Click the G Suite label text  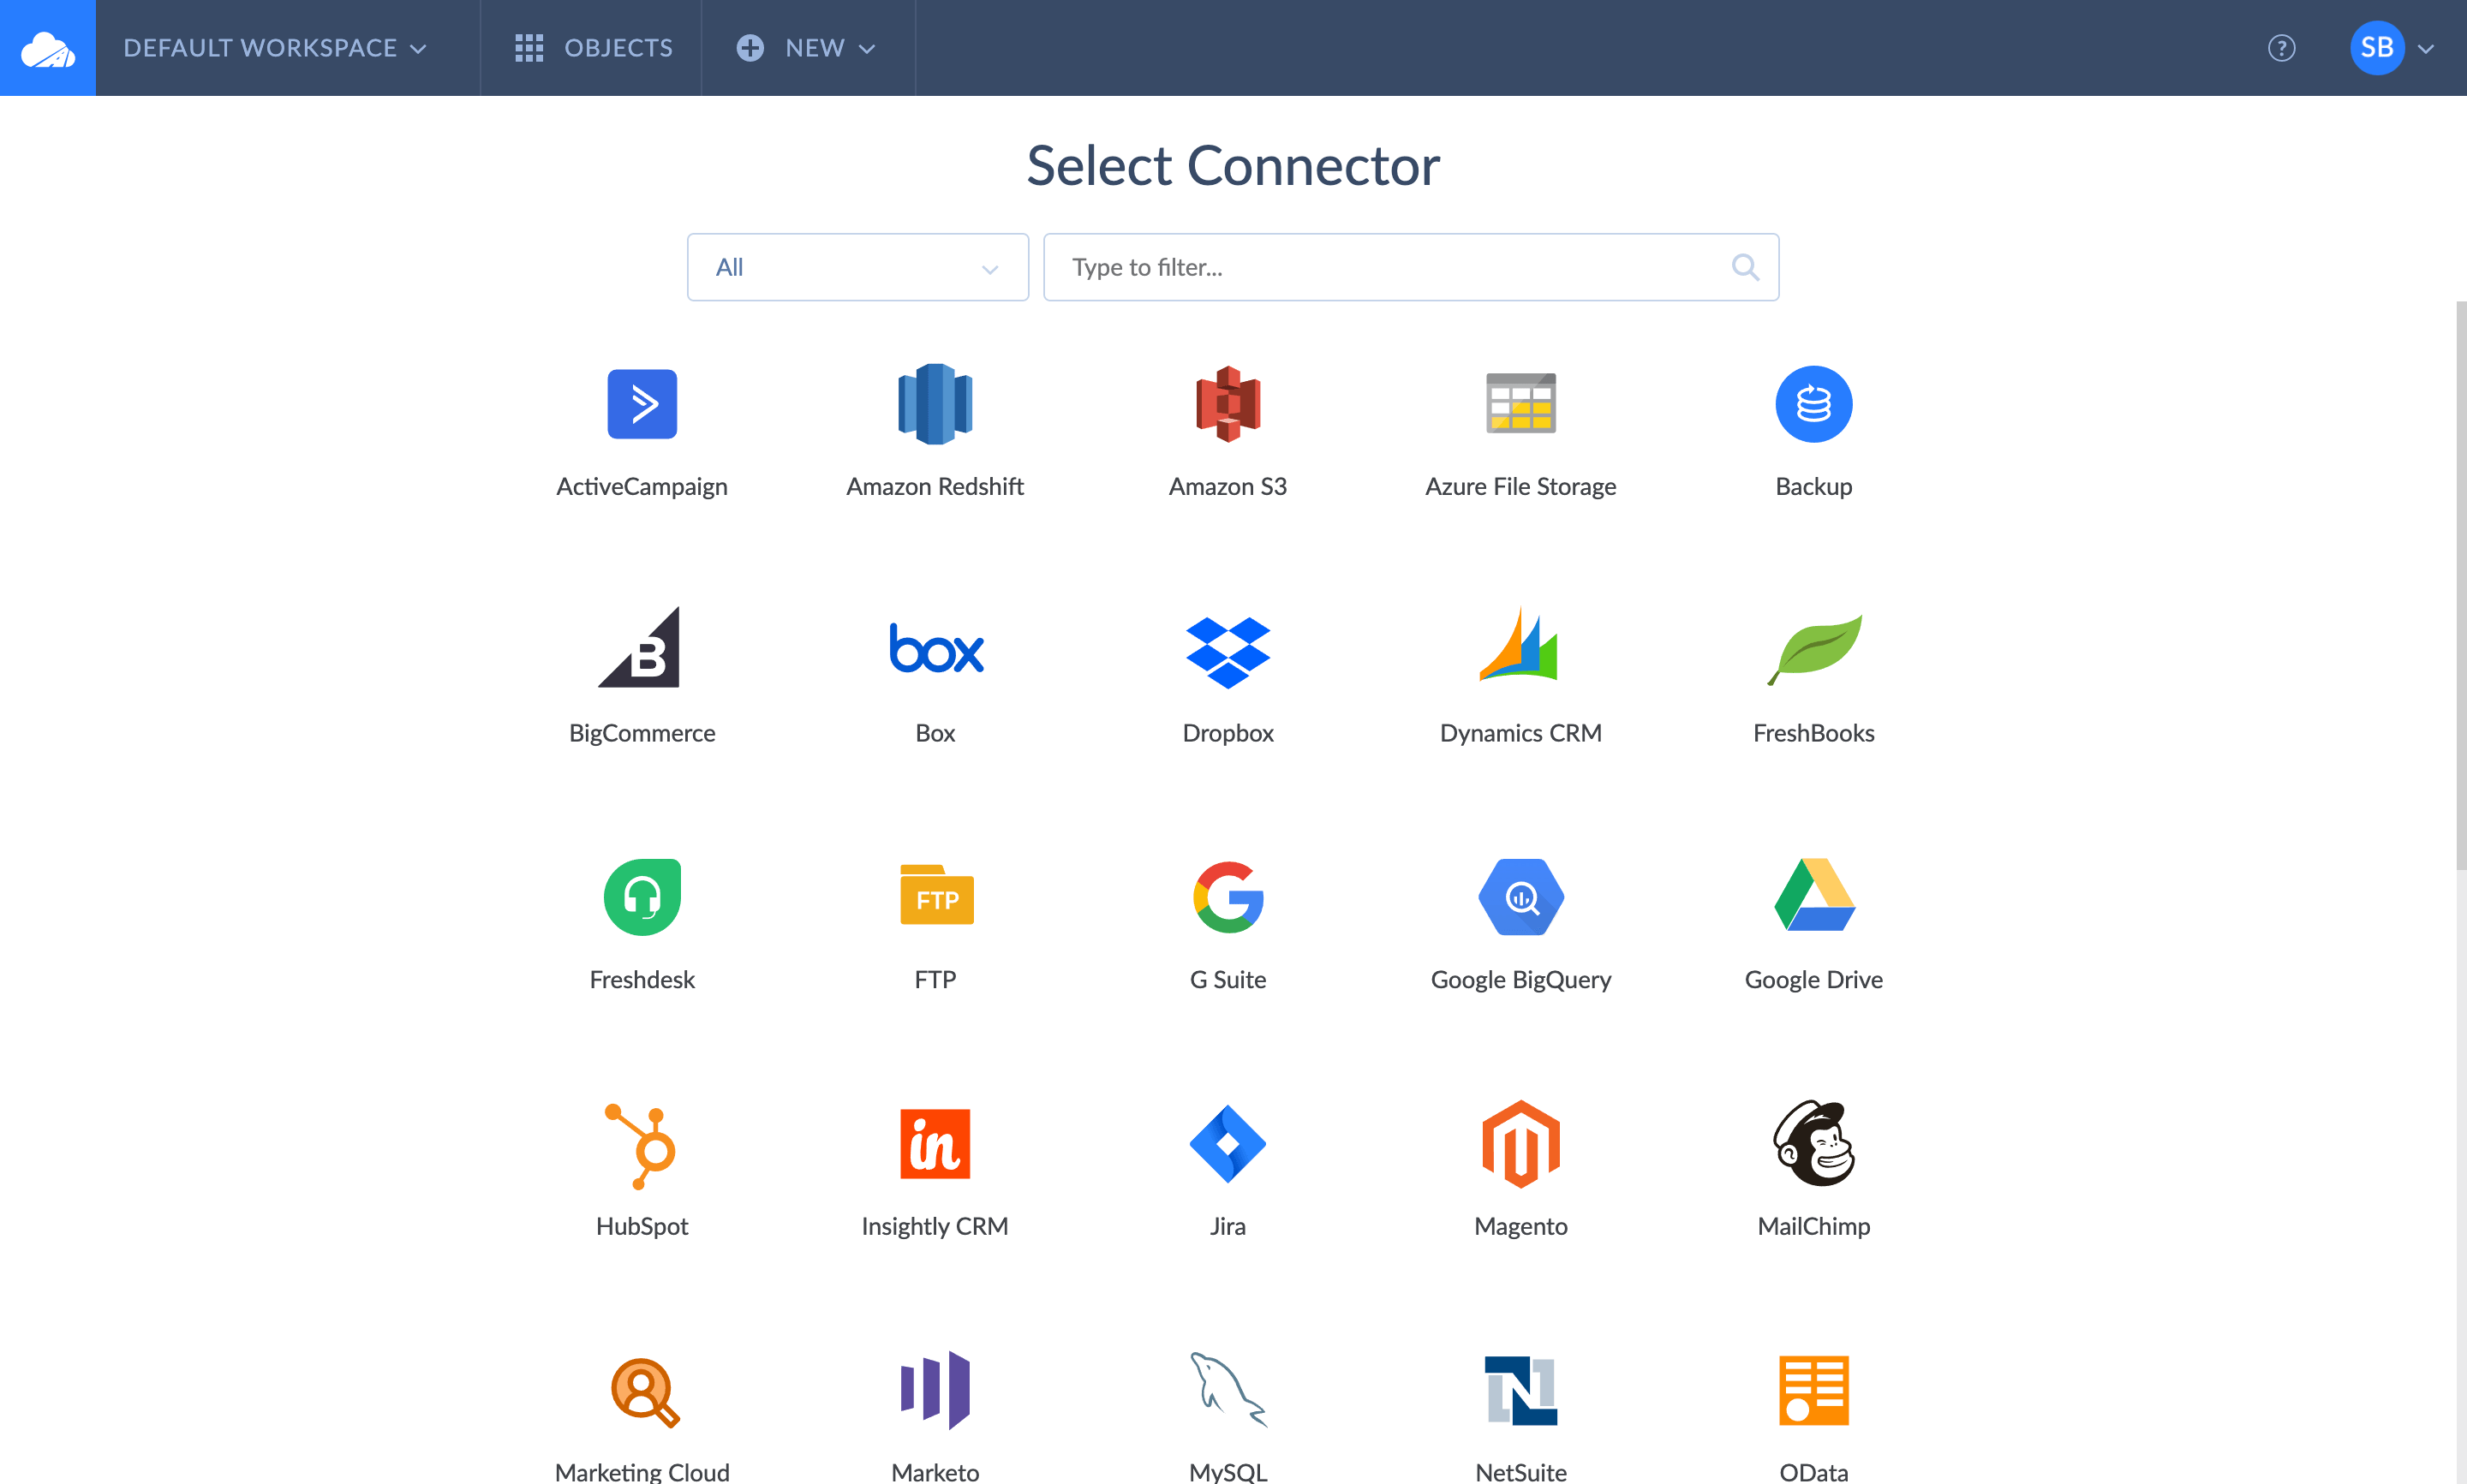[1228, 980]
